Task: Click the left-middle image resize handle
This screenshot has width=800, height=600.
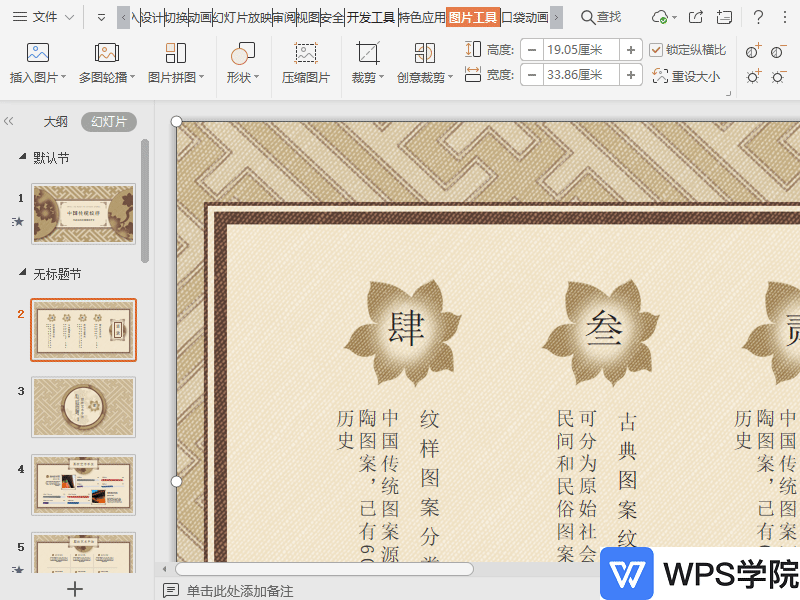Action: [176, 481]
